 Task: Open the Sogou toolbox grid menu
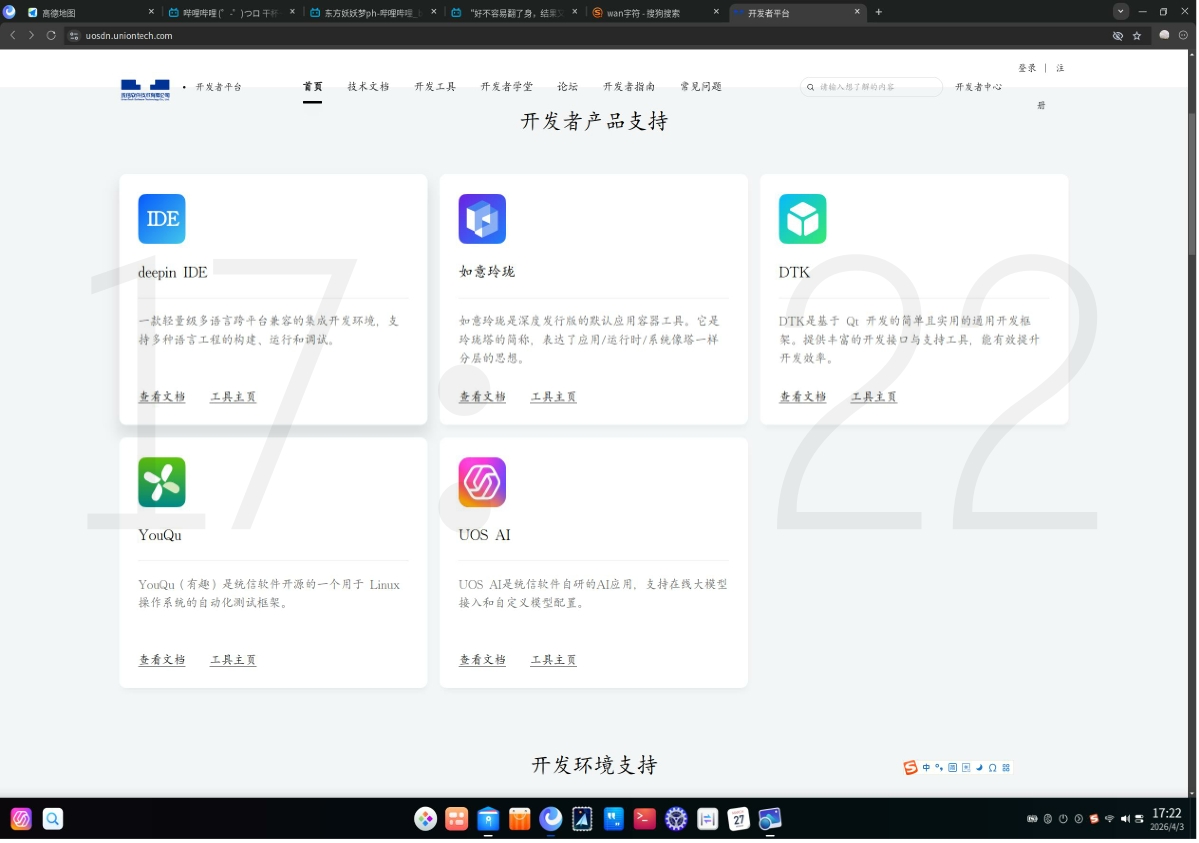pos(1006,768)
